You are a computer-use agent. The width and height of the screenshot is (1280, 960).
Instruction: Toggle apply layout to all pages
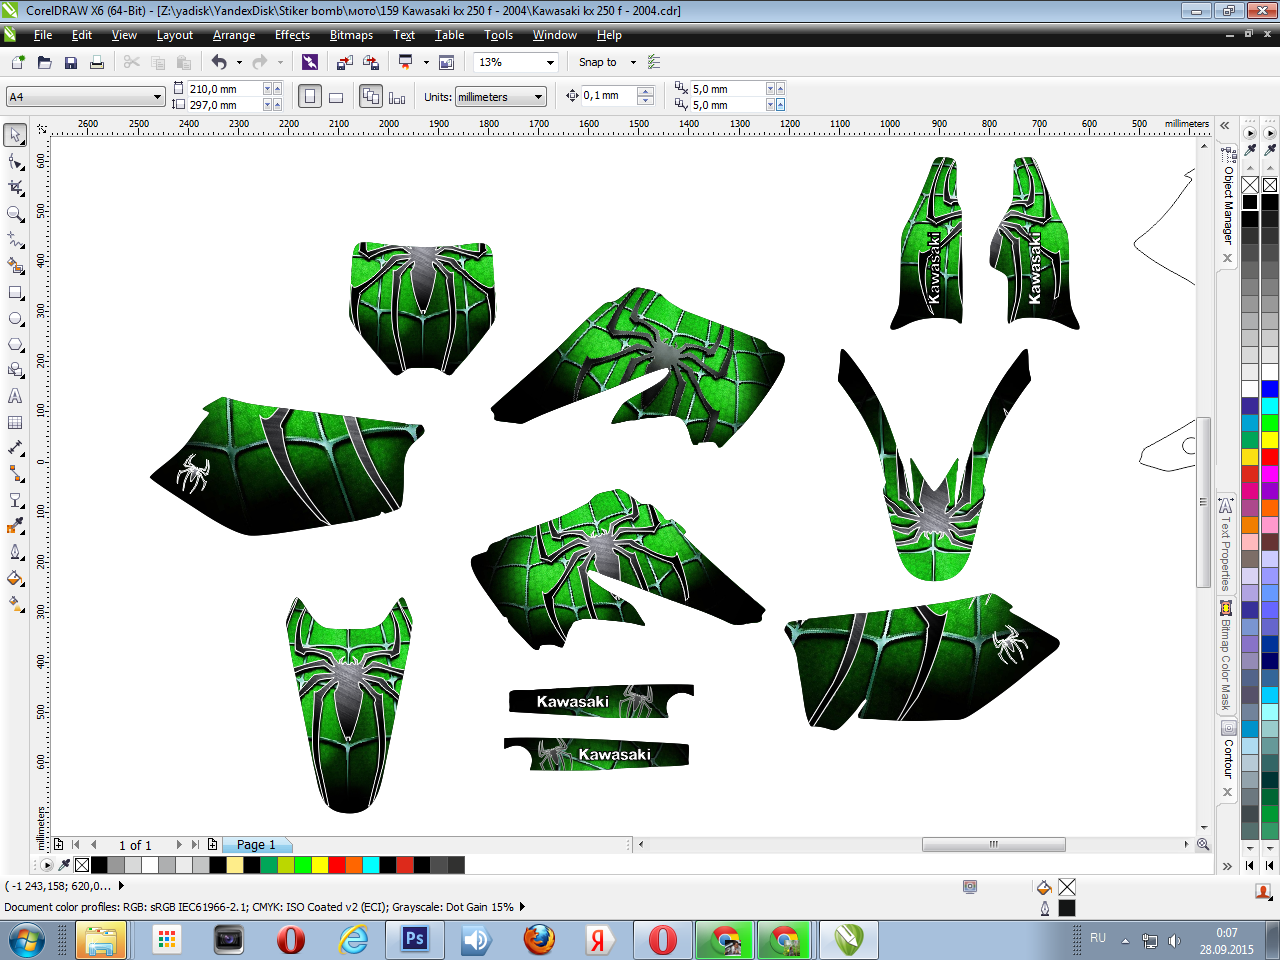pyautogui.click(x=371, y=97)
